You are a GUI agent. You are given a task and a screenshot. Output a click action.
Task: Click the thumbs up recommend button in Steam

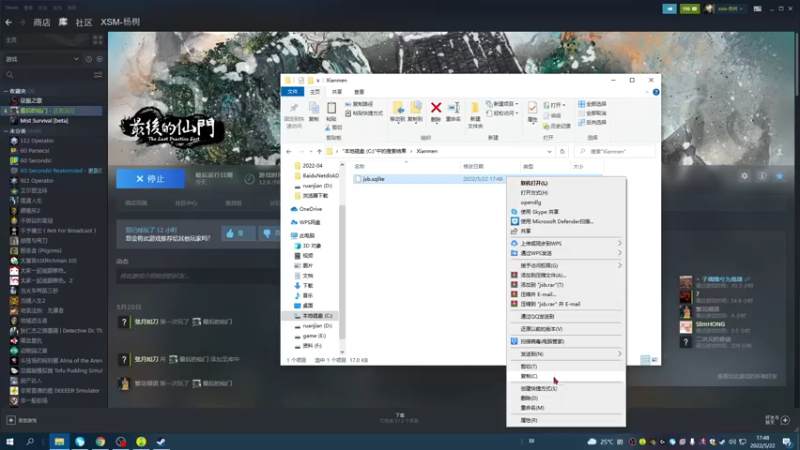(238, 233)
